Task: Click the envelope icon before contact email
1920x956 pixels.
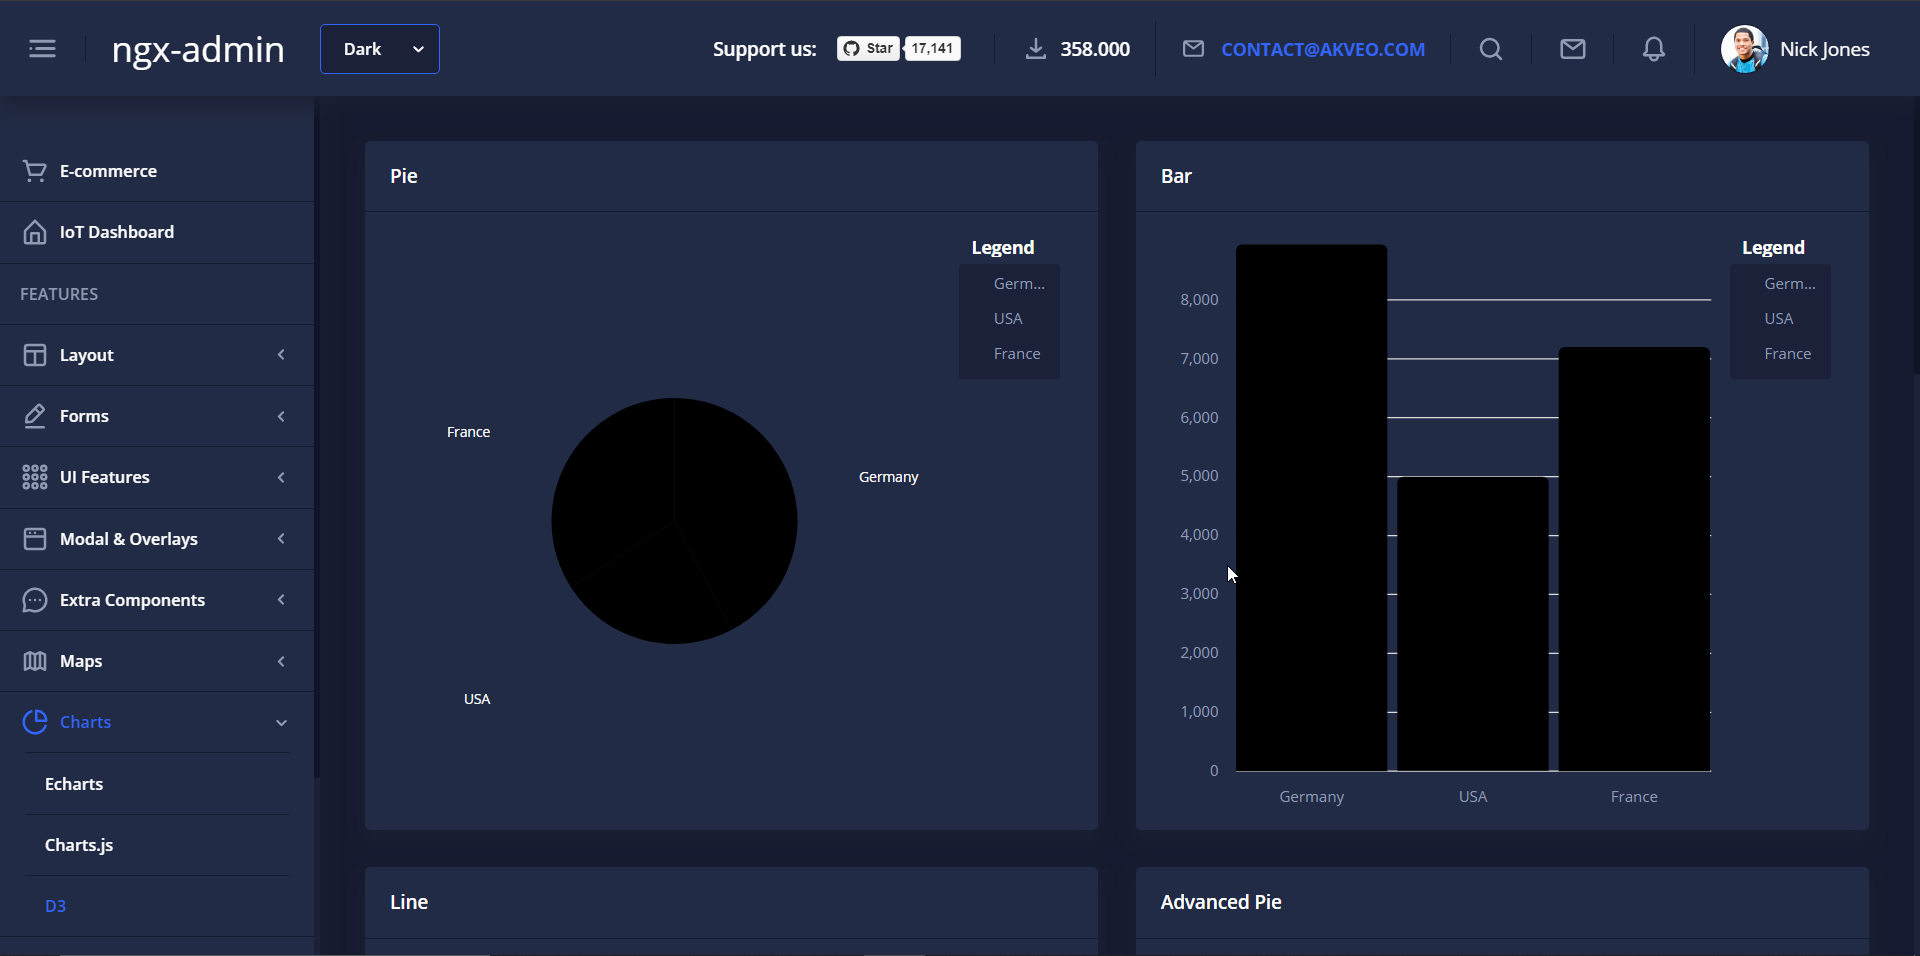Action: pyautogui.click(x=1193, y=49)
